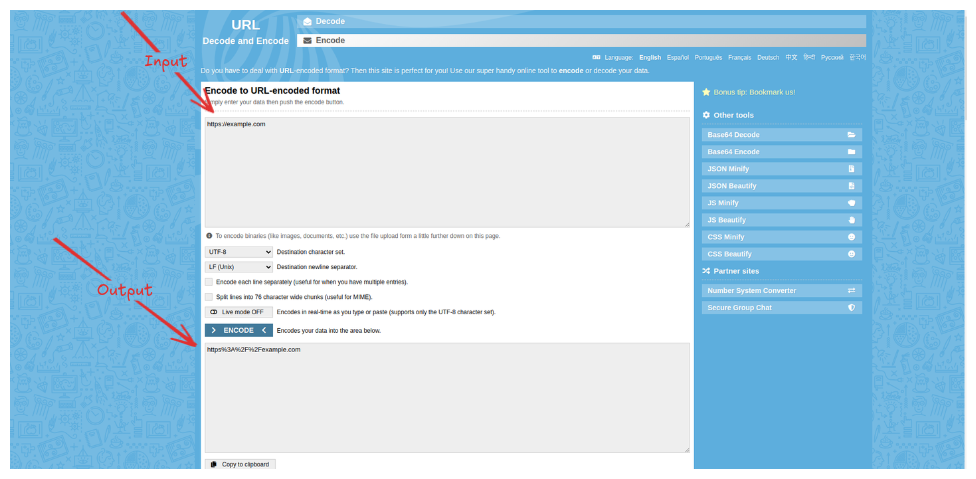Enable Encode each line separately checkbox

point(209,282)
